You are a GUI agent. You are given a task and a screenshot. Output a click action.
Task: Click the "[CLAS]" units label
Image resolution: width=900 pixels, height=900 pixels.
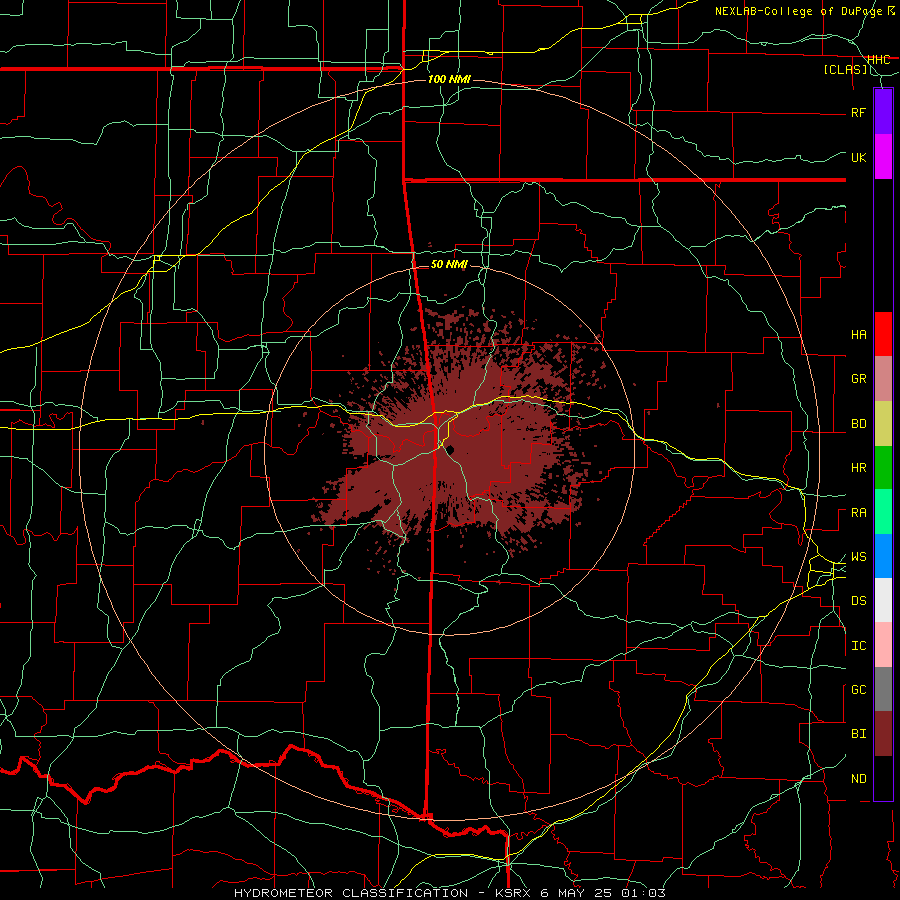click(x=845, y=69)
